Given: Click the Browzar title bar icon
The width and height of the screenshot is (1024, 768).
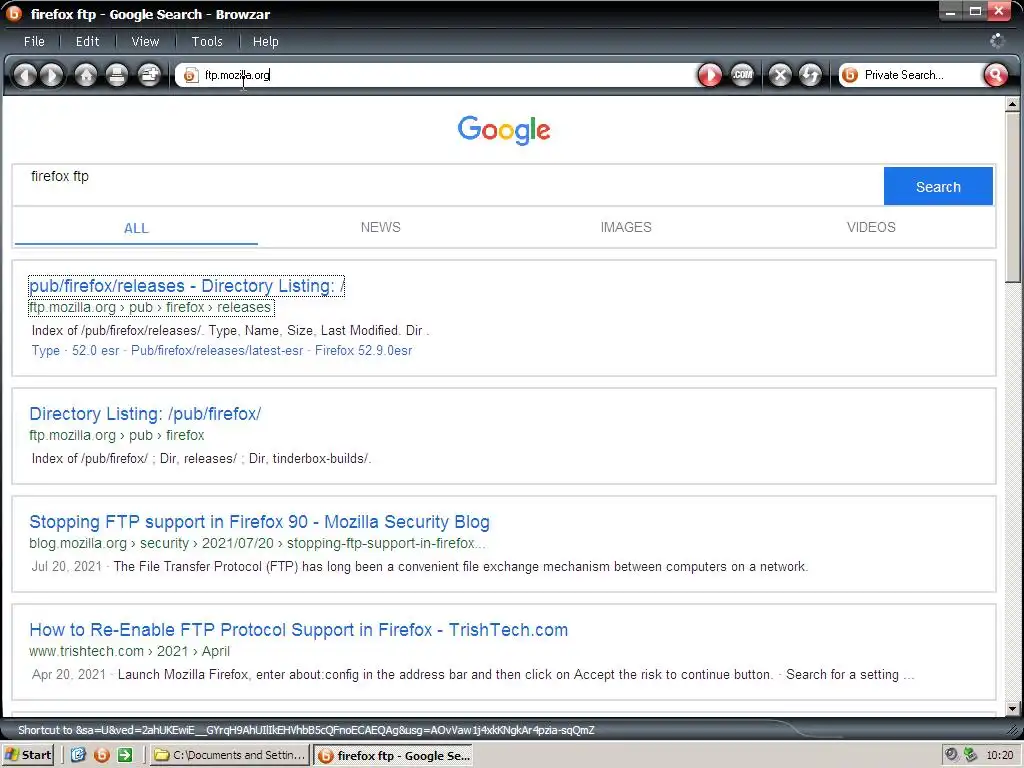Looking at the screenshot, I should click(14, 14).
